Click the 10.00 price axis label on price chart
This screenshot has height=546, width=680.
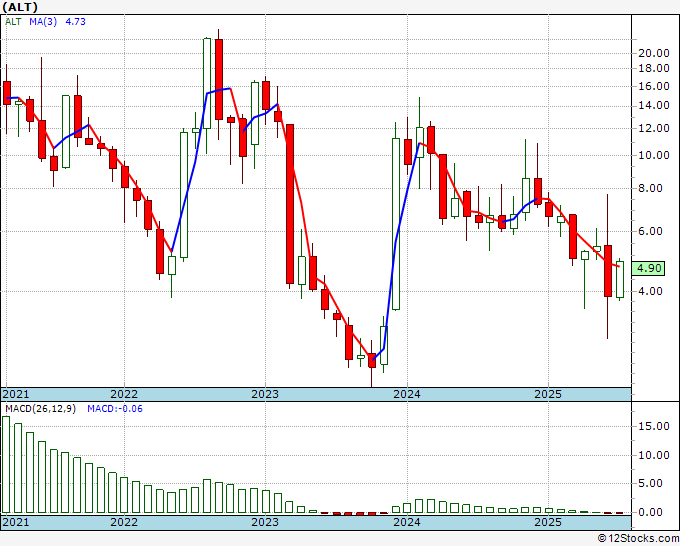pos(654,155)
